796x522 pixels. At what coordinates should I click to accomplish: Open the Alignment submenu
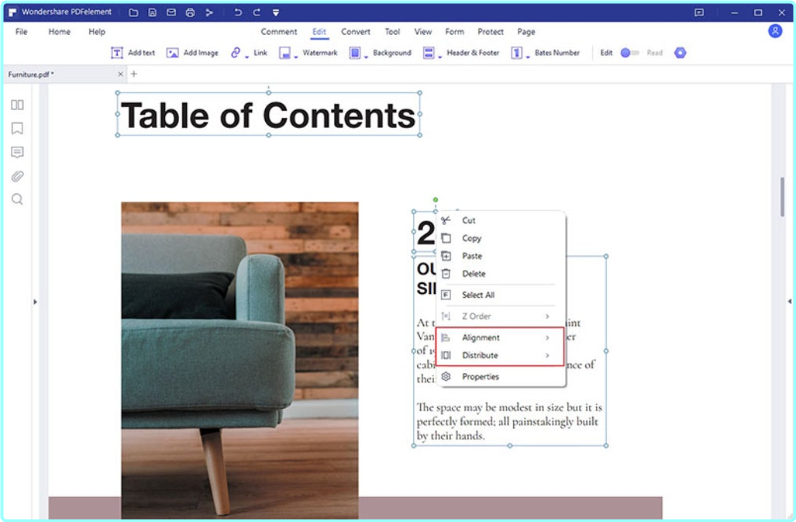tap(501, 338)
